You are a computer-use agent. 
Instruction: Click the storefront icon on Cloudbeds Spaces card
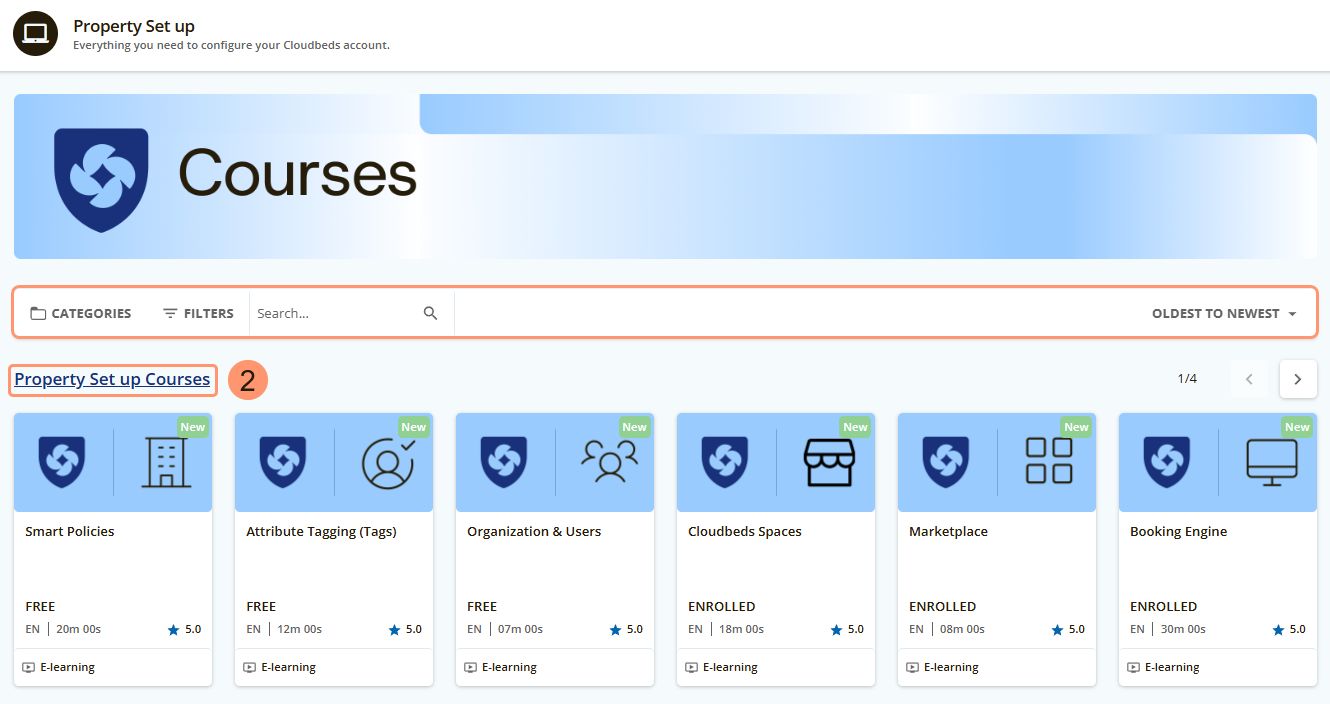click(829, 461)
